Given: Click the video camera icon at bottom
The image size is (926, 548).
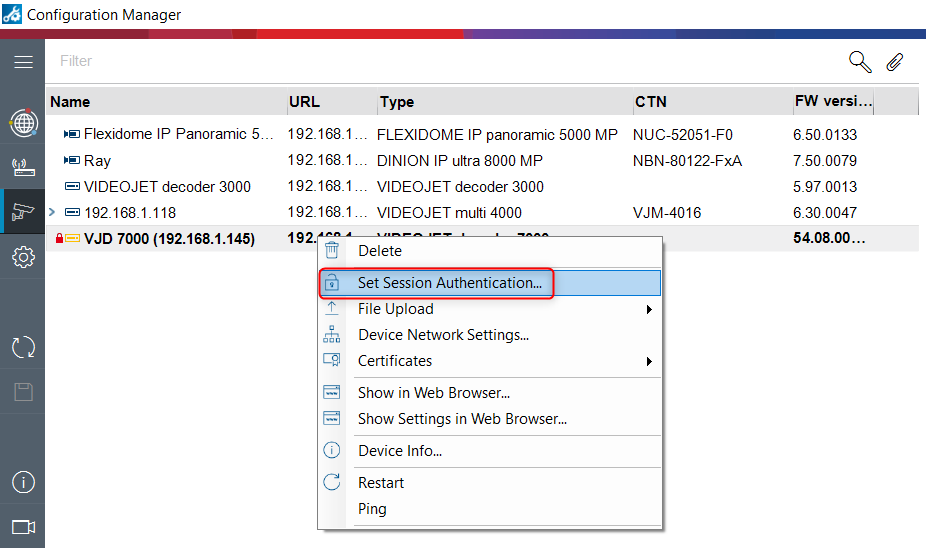Looking at the screenshot, I should pos(22,526).
